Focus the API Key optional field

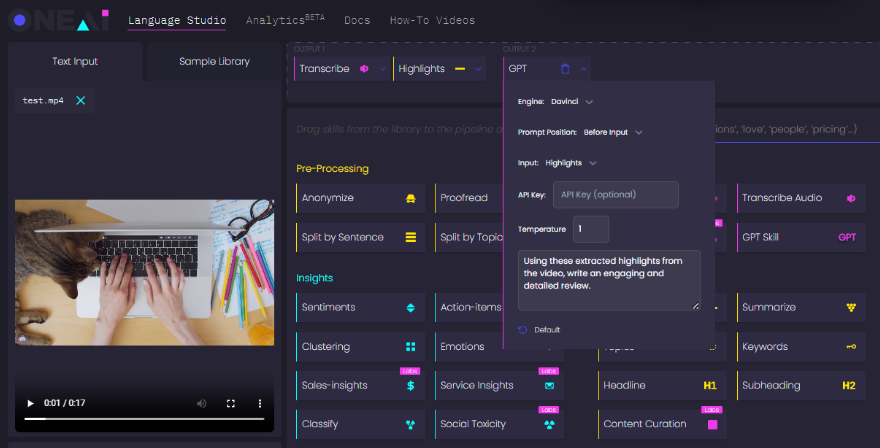pos(616,195)
